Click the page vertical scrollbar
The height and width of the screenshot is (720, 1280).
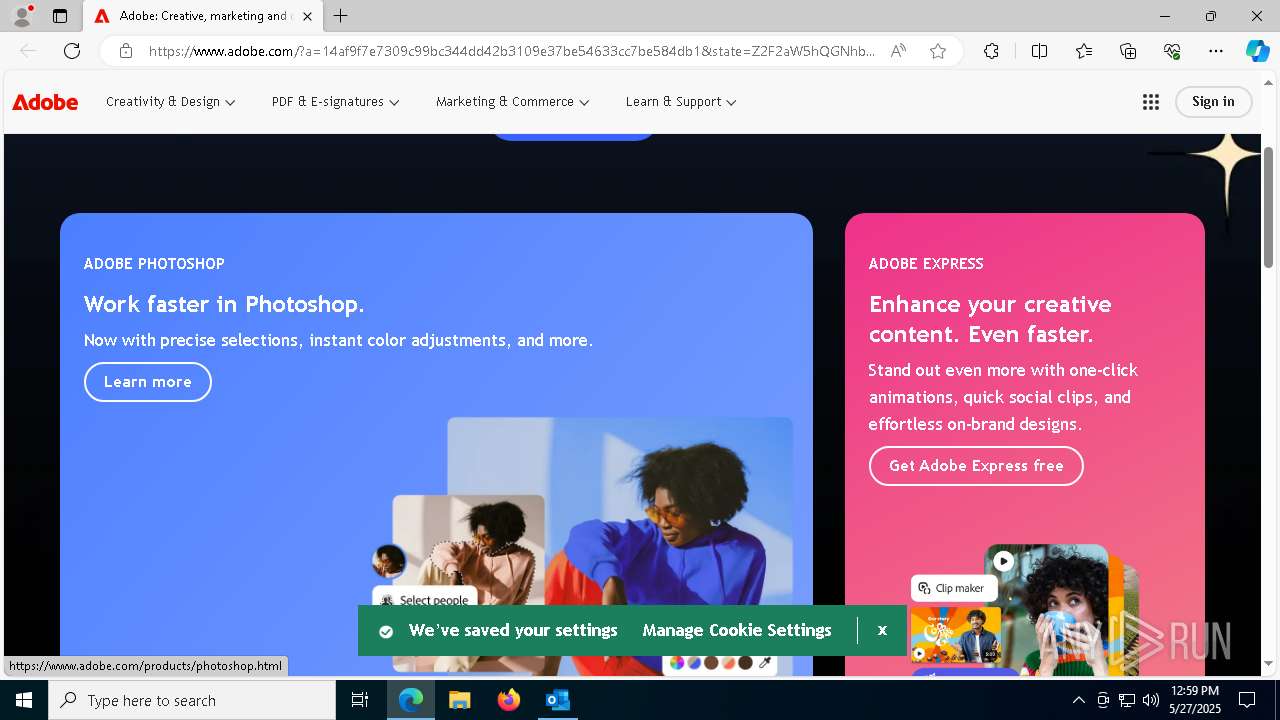pos(1269,208)
